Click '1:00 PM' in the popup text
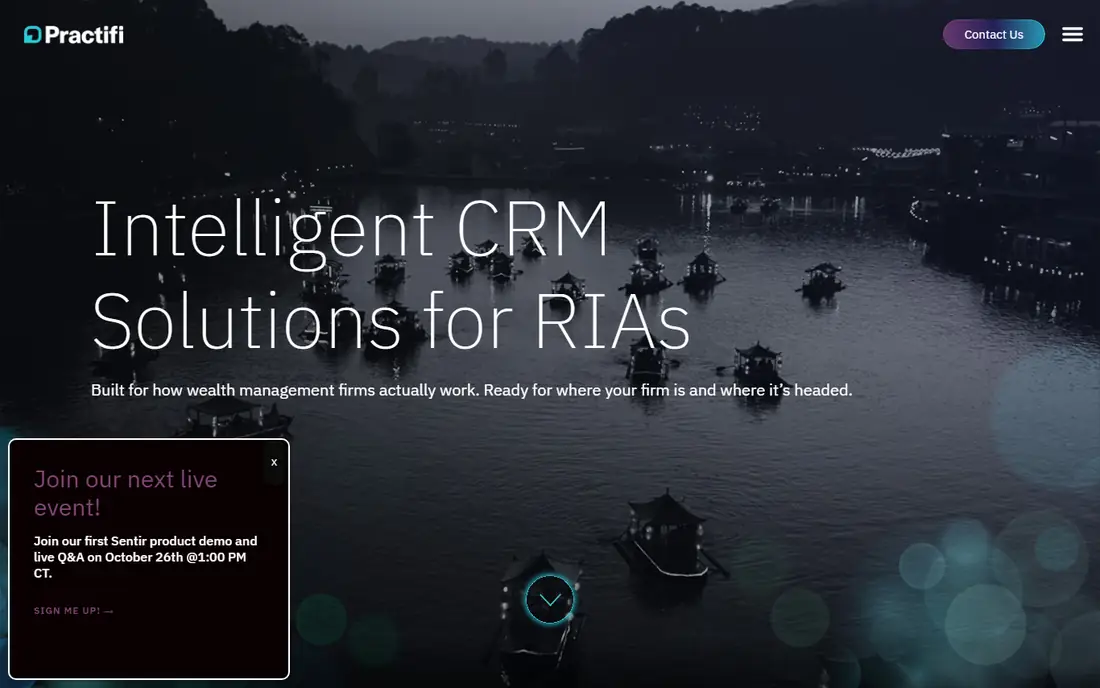The image size is (1100, 688). pyautogui.click(x=222, y=557)
